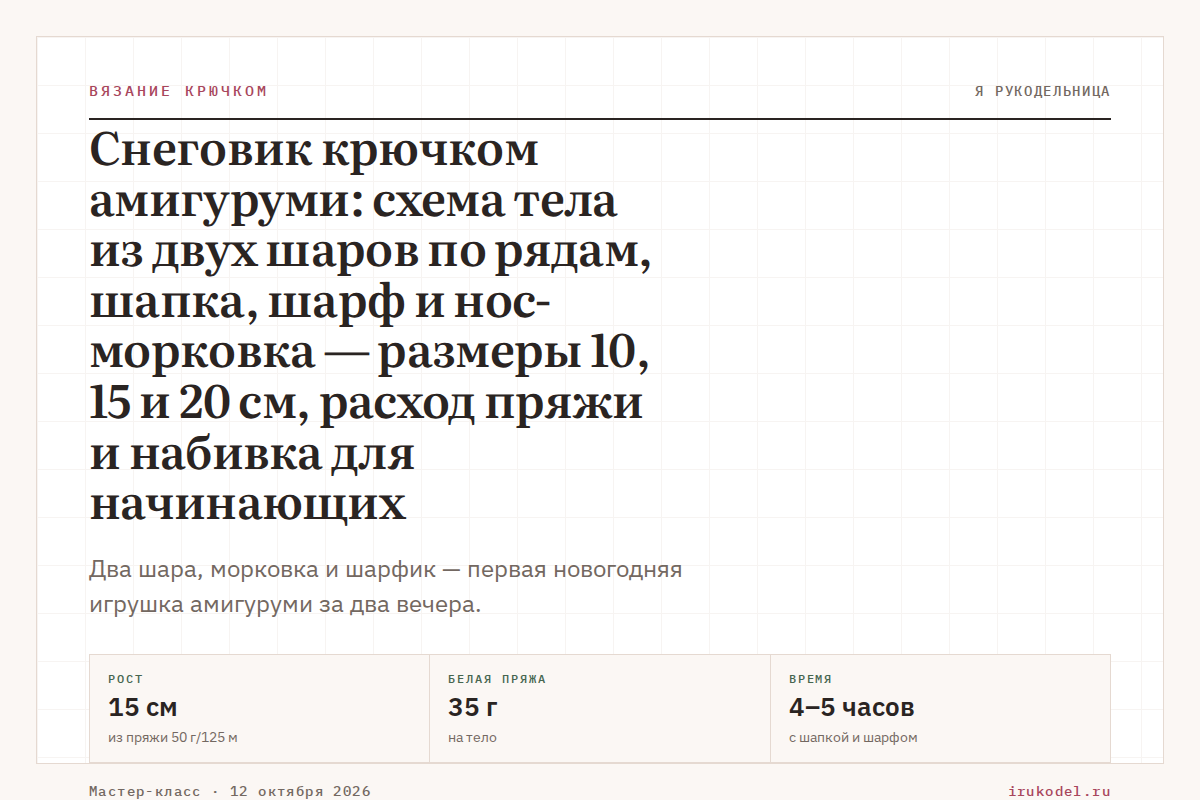Click the 'РОСТ' label in stats

pos(126,679)
